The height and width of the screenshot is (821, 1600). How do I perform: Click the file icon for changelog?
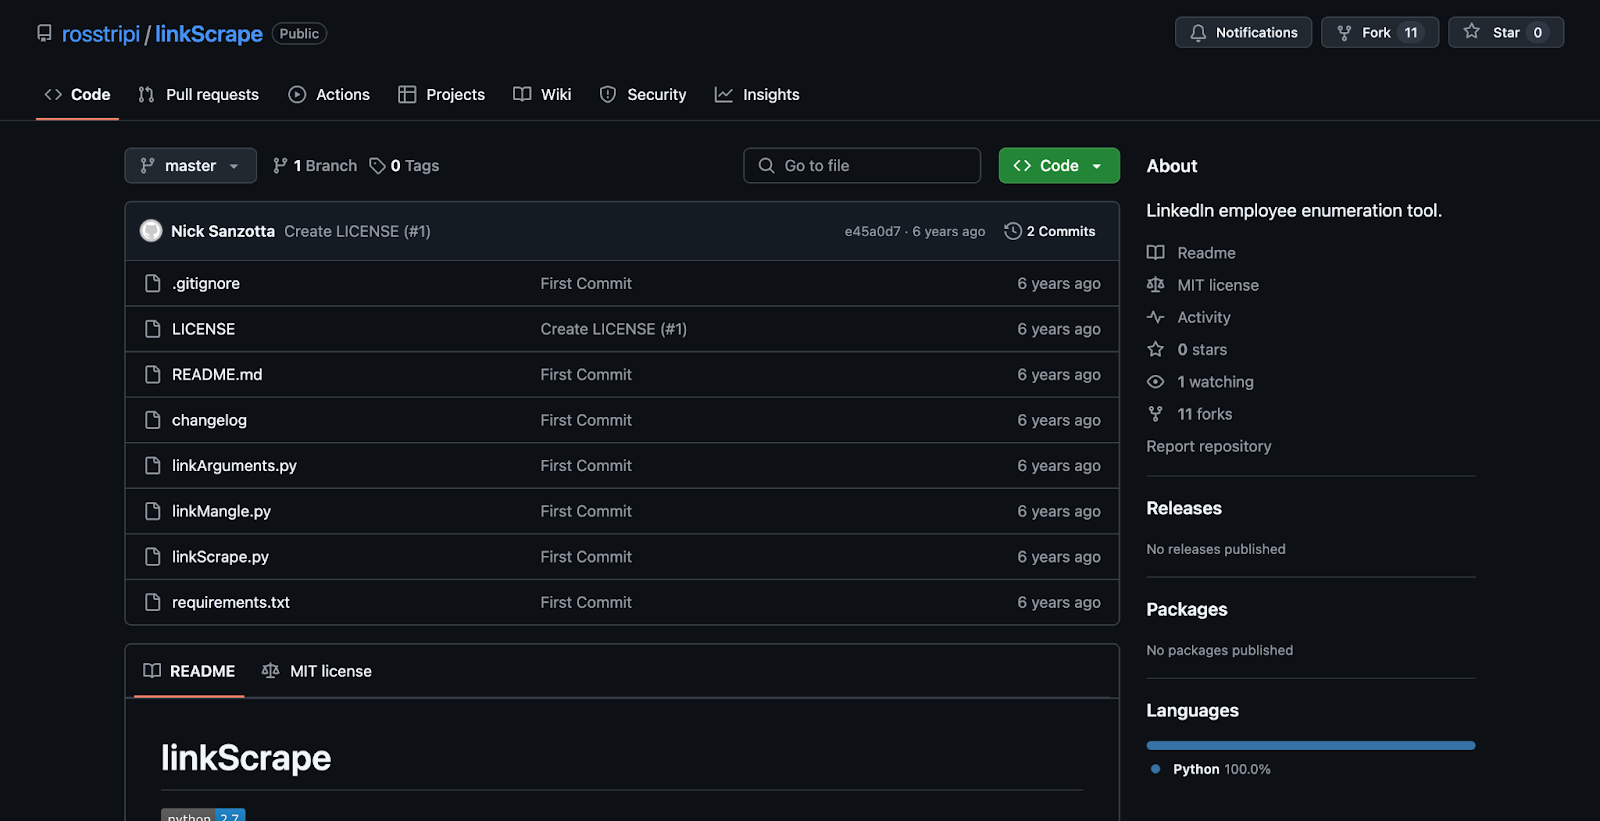(x=153, y=420)
